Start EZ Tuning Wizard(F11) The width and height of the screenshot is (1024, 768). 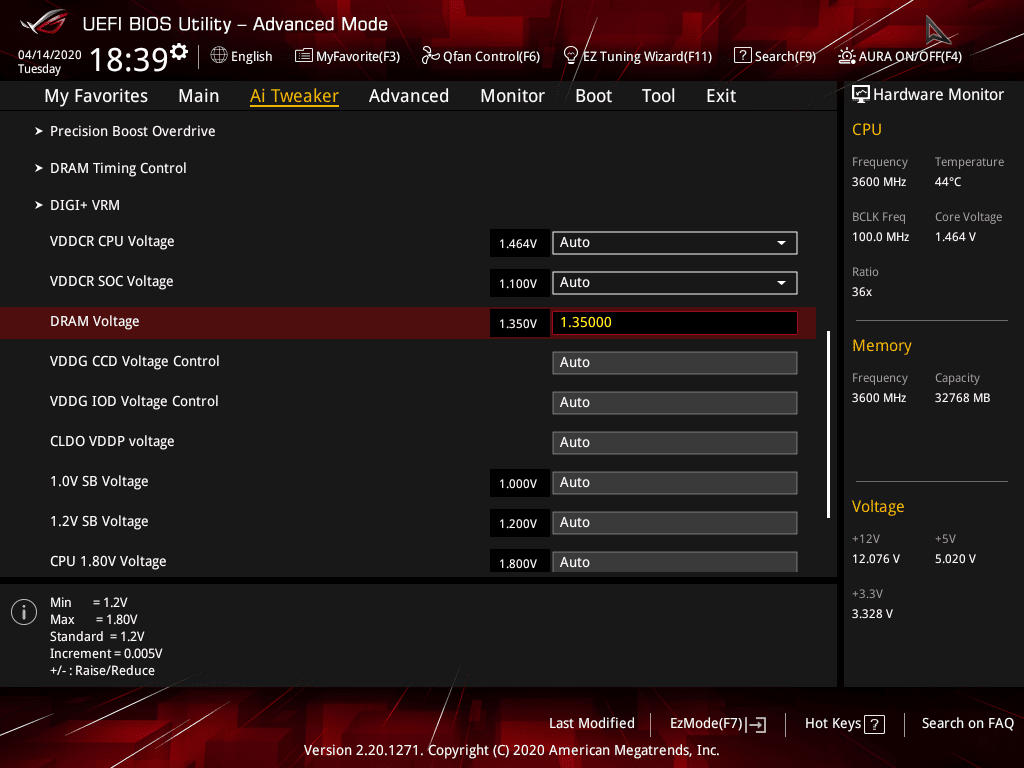pyautogui.click(x=647, y=56)
